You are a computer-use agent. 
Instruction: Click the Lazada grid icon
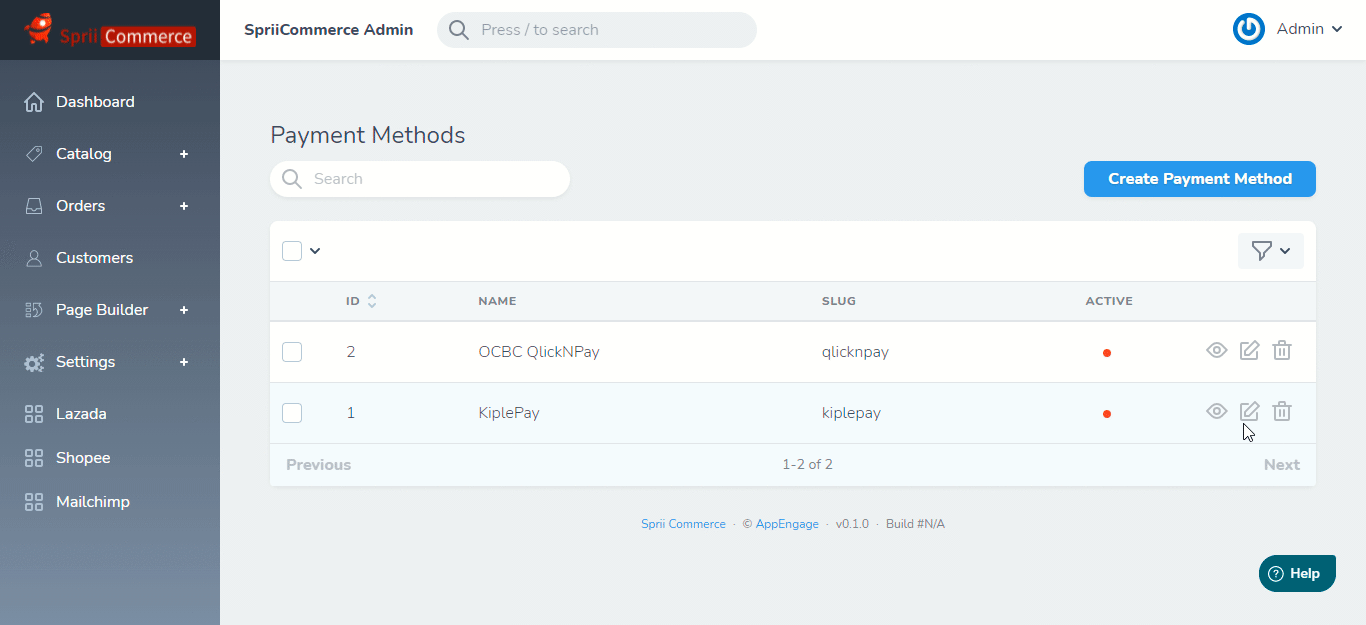34,414
